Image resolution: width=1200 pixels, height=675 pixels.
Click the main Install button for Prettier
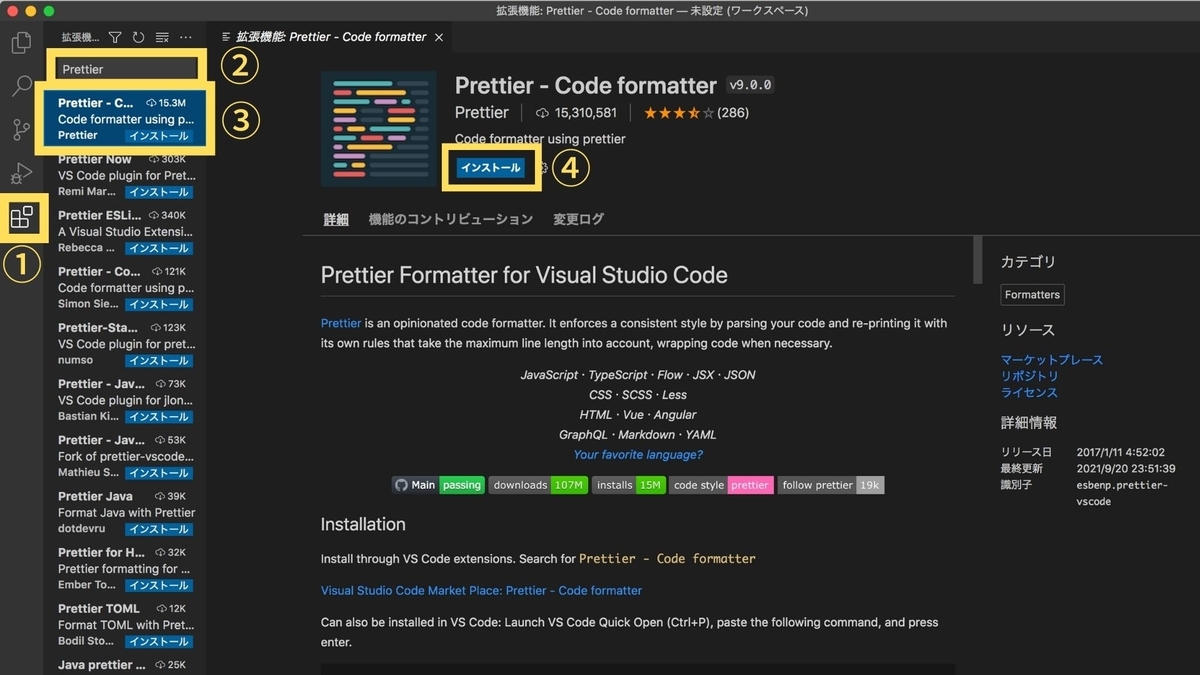pos(490,168)
